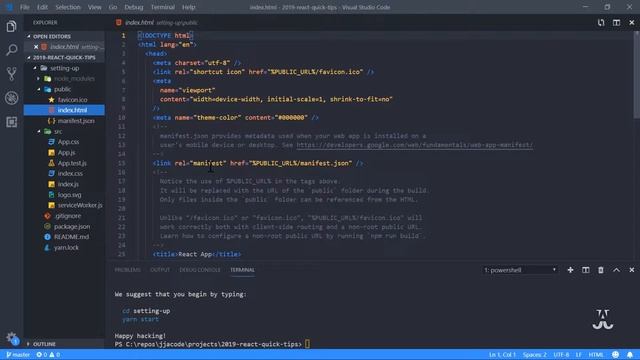Open the Edit menu
Image resolution: width=640 pixels, height=360 pixels.
(42, 7)
